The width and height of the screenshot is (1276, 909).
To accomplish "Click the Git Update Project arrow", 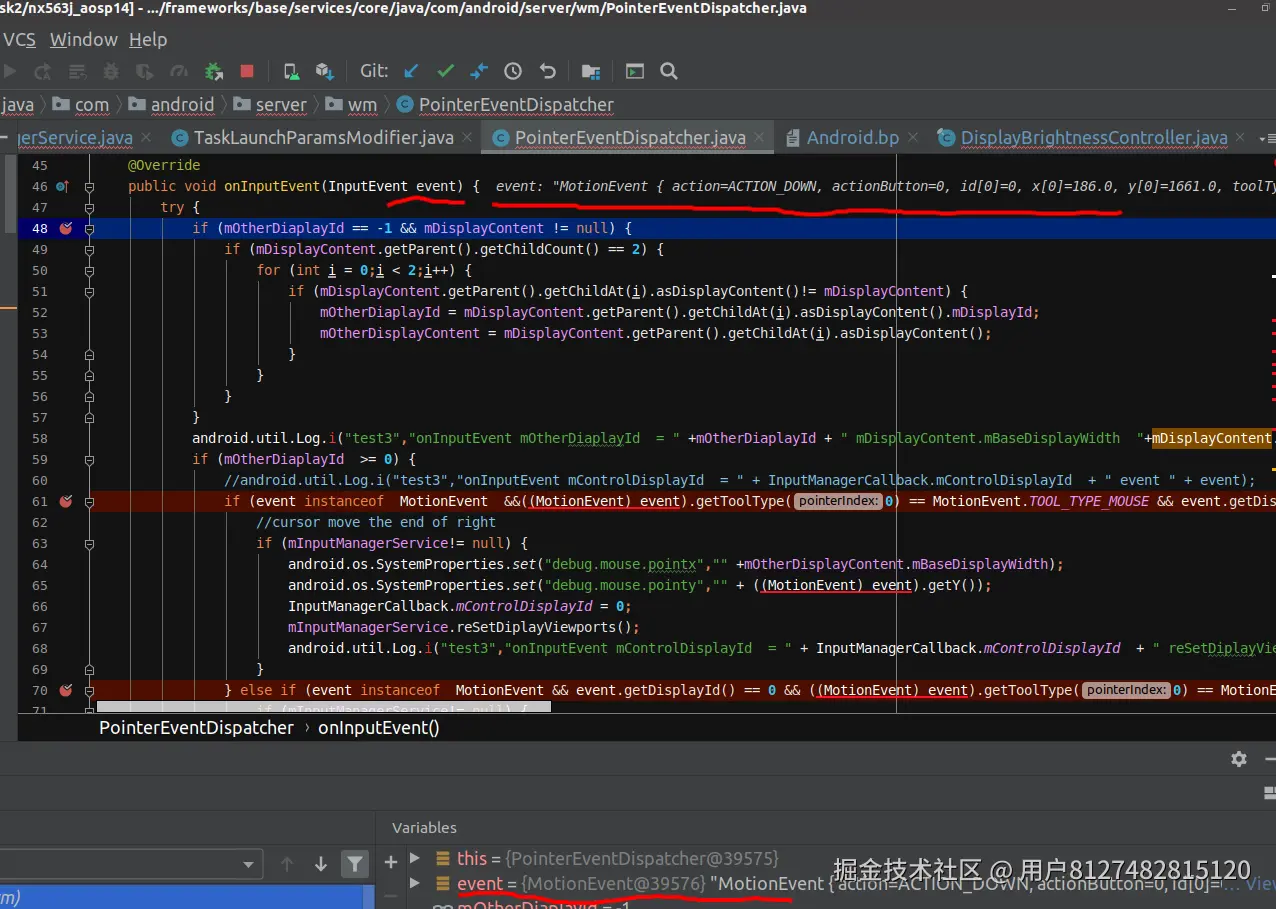I will [411, 71].
